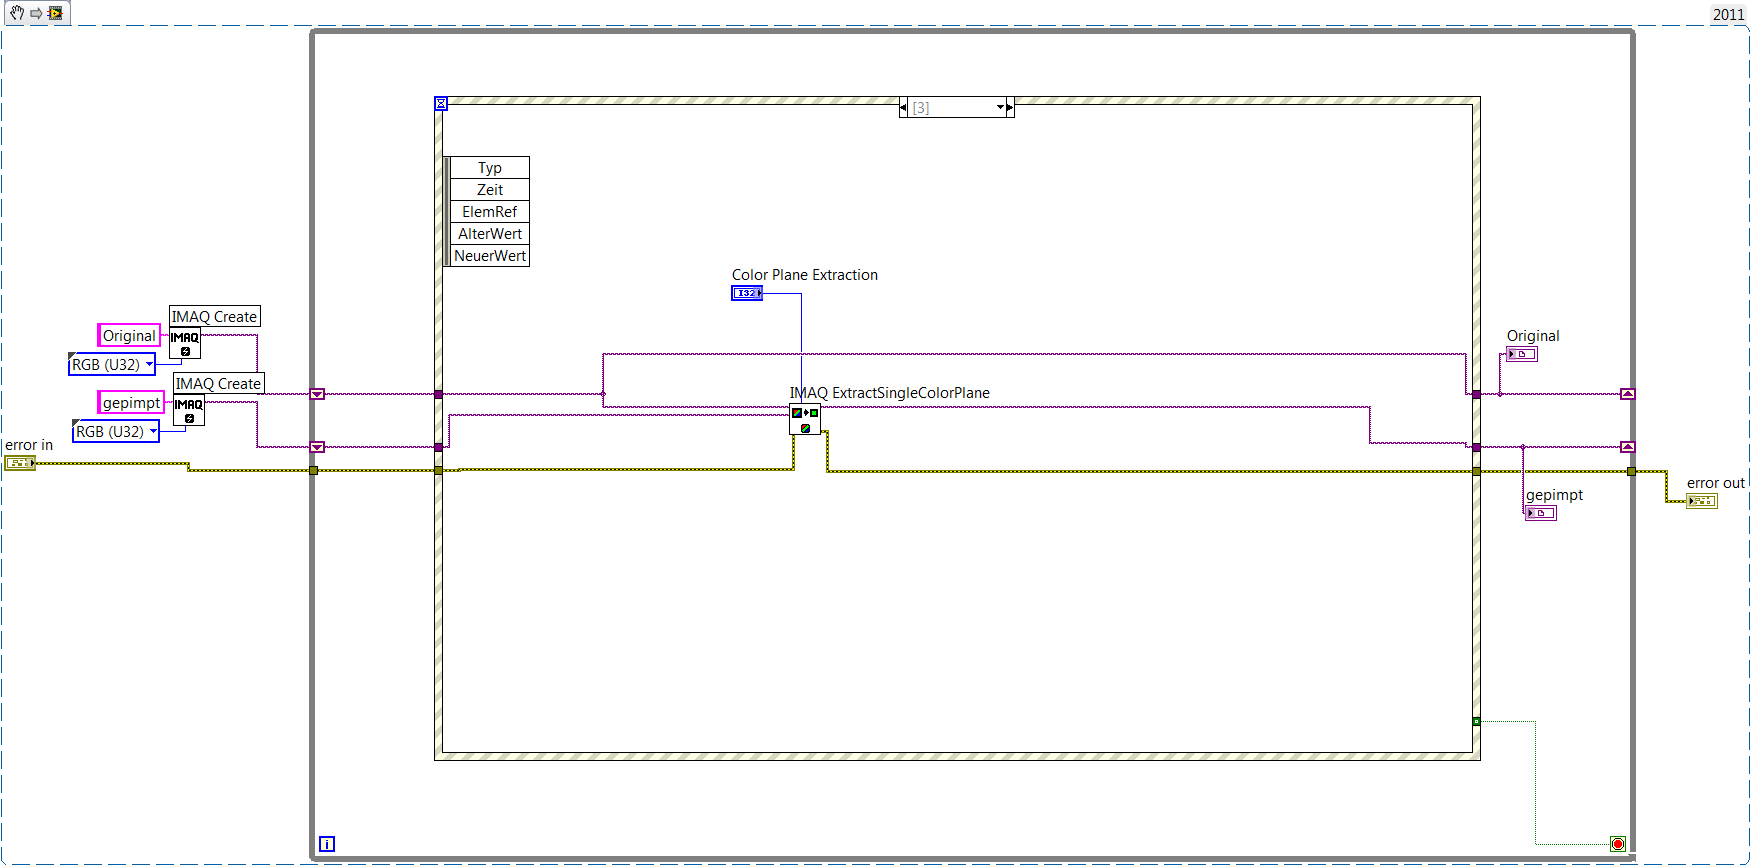The height and width of the screenshot is (866, 1751).
Task: Select Zeit in the event data node
Action: 490,190
